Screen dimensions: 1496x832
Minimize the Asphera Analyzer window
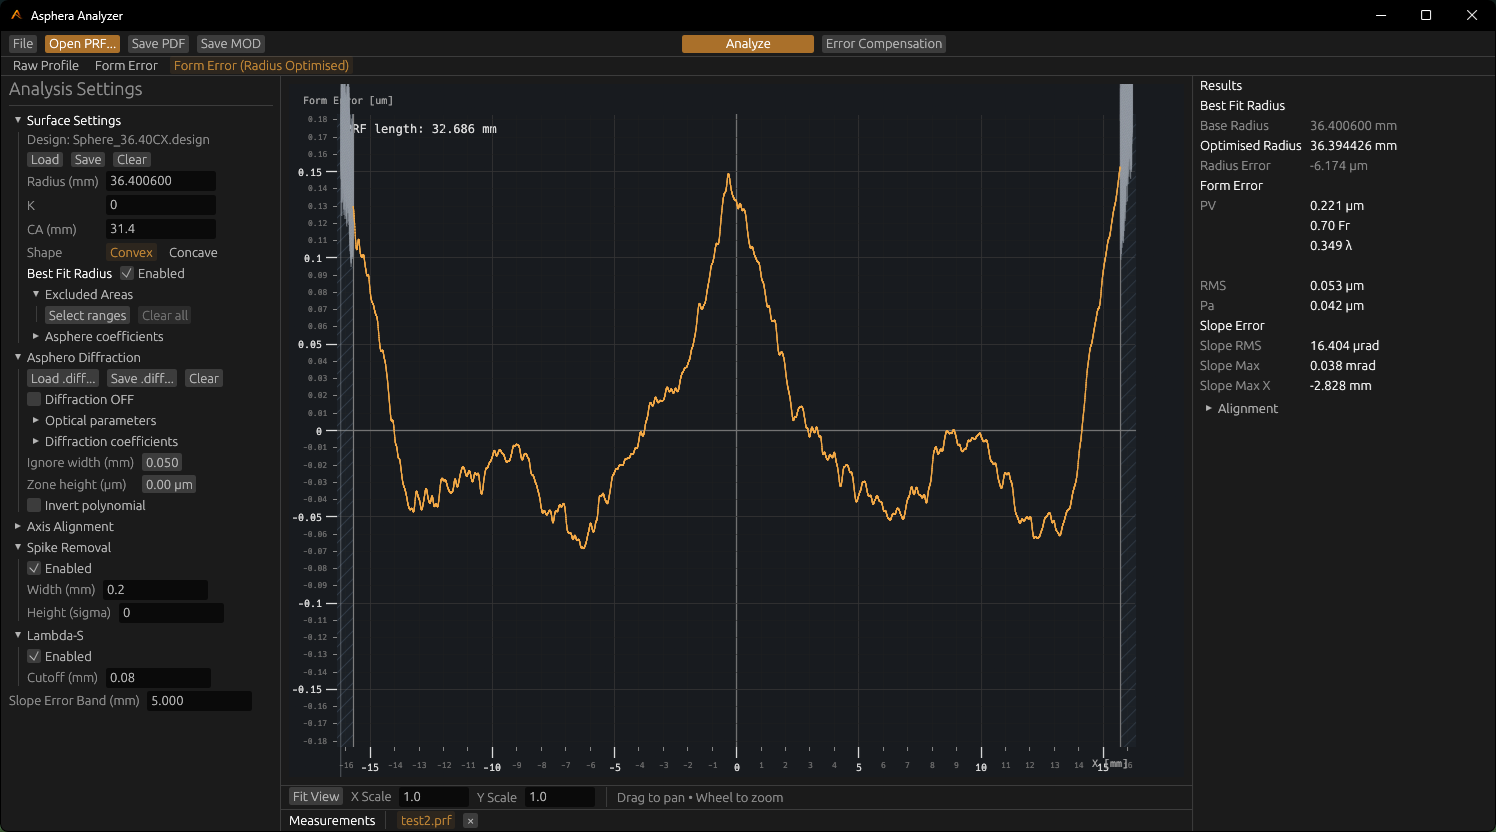point(1381,15)
